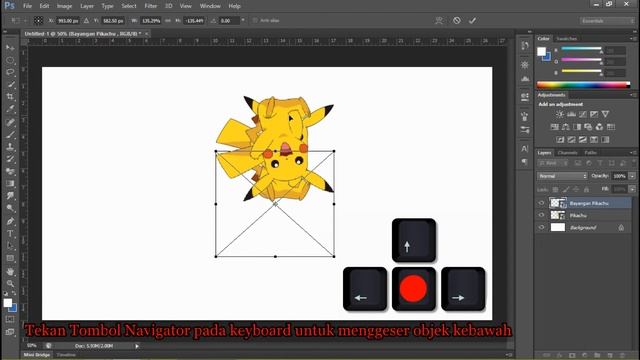The image size is (640, 360).
Task: Open the Opacity slider dropdown arrow
Action: tap(632, 176)
